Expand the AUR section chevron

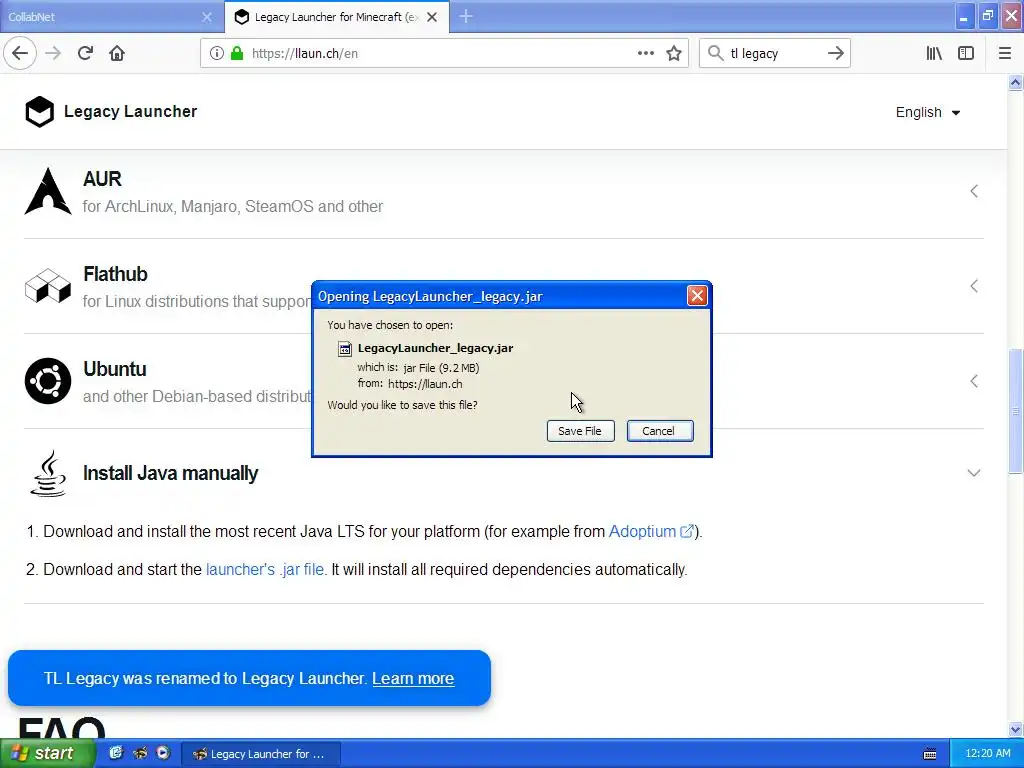pos(974,191)
